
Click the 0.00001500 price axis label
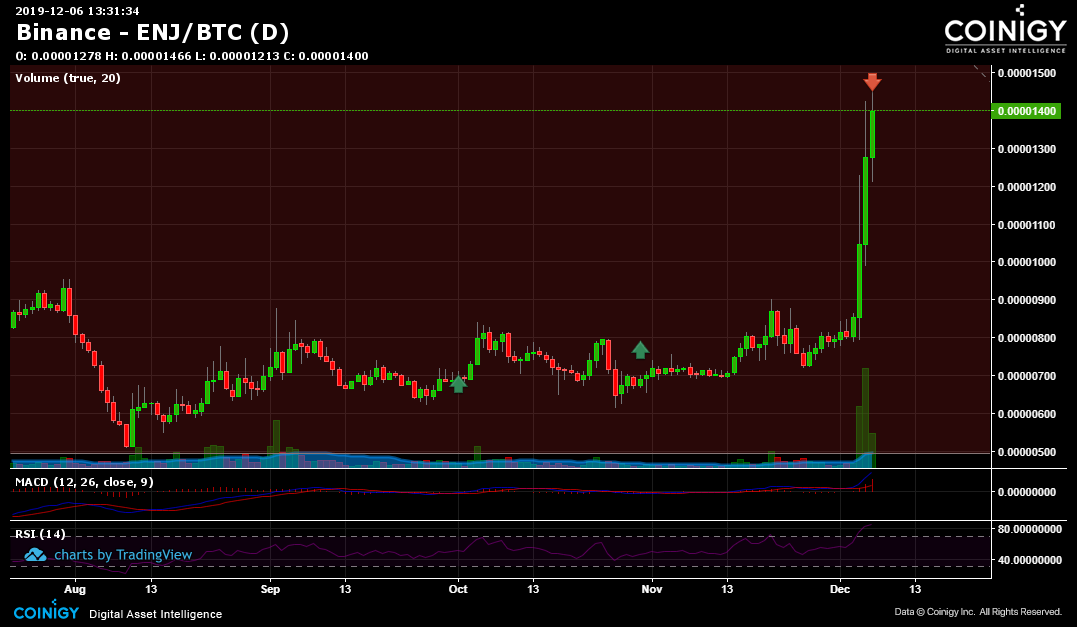(1027, 73)
